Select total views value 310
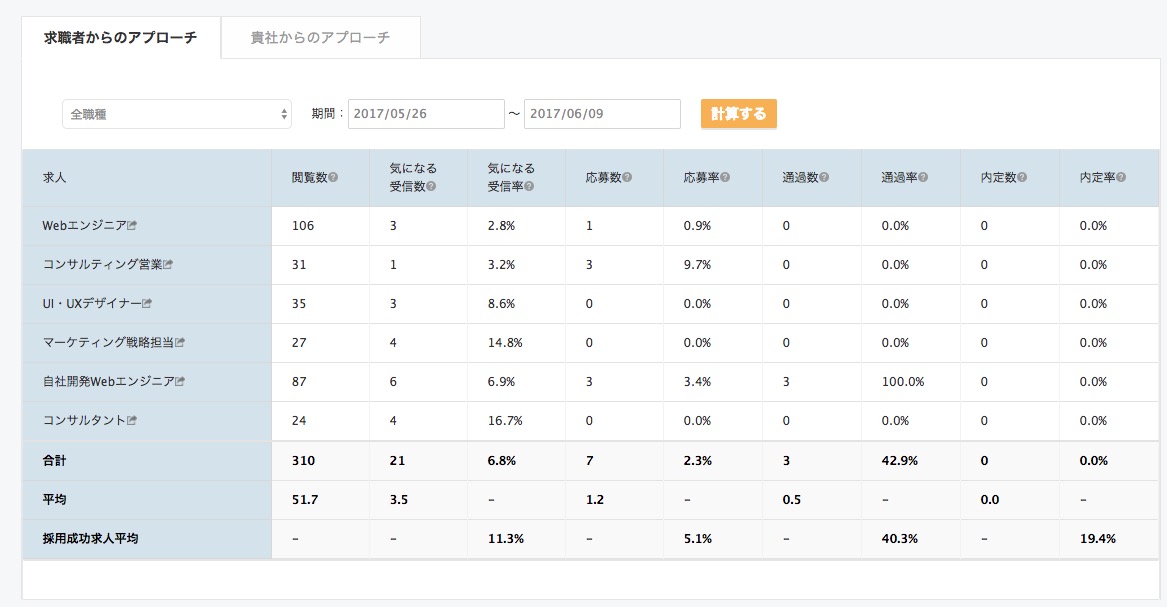 (x=304, y=460)
